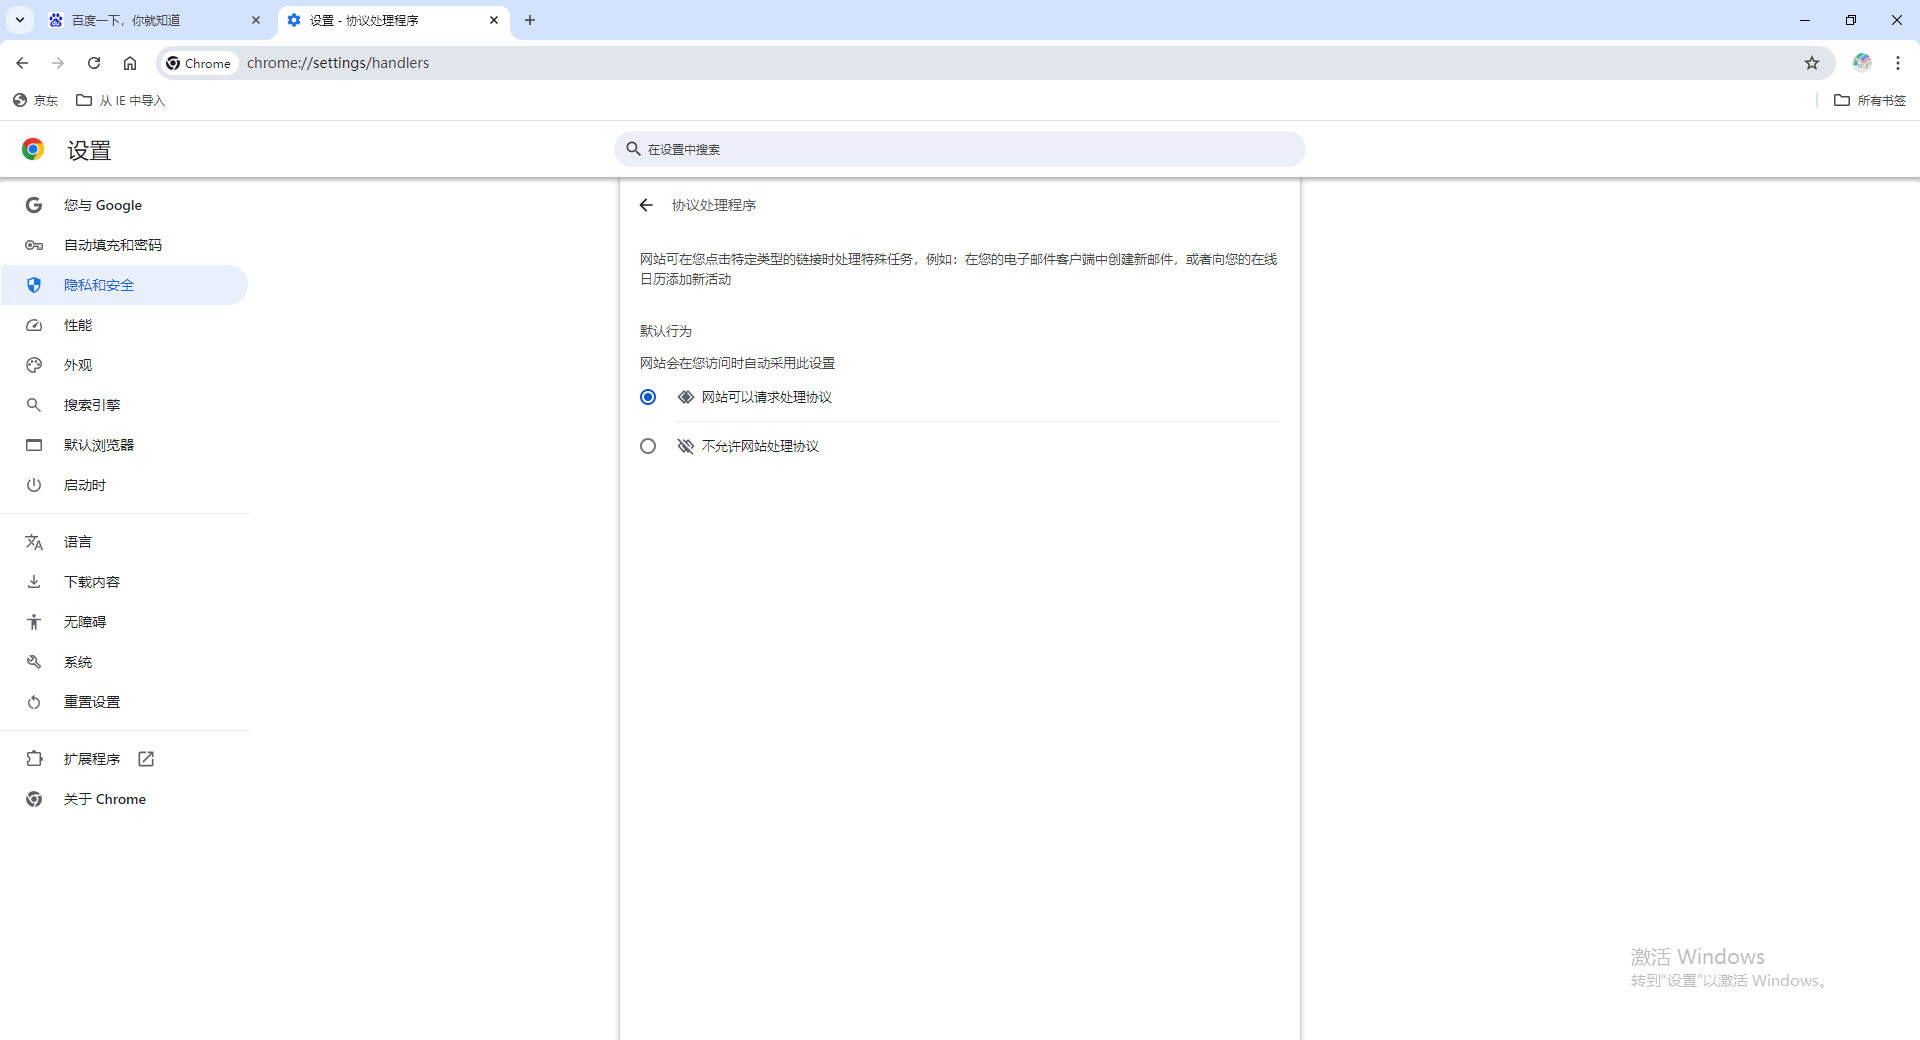Click the 默认行为 heading text
The image size is (1920, 1040).
(666, 331)
